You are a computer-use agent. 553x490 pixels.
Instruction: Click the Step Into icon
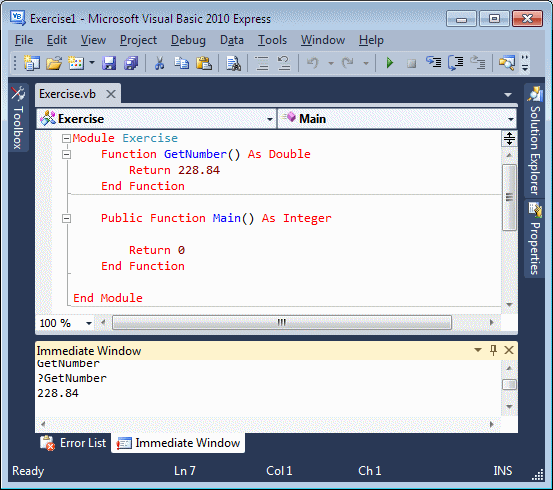pos(433,62)
